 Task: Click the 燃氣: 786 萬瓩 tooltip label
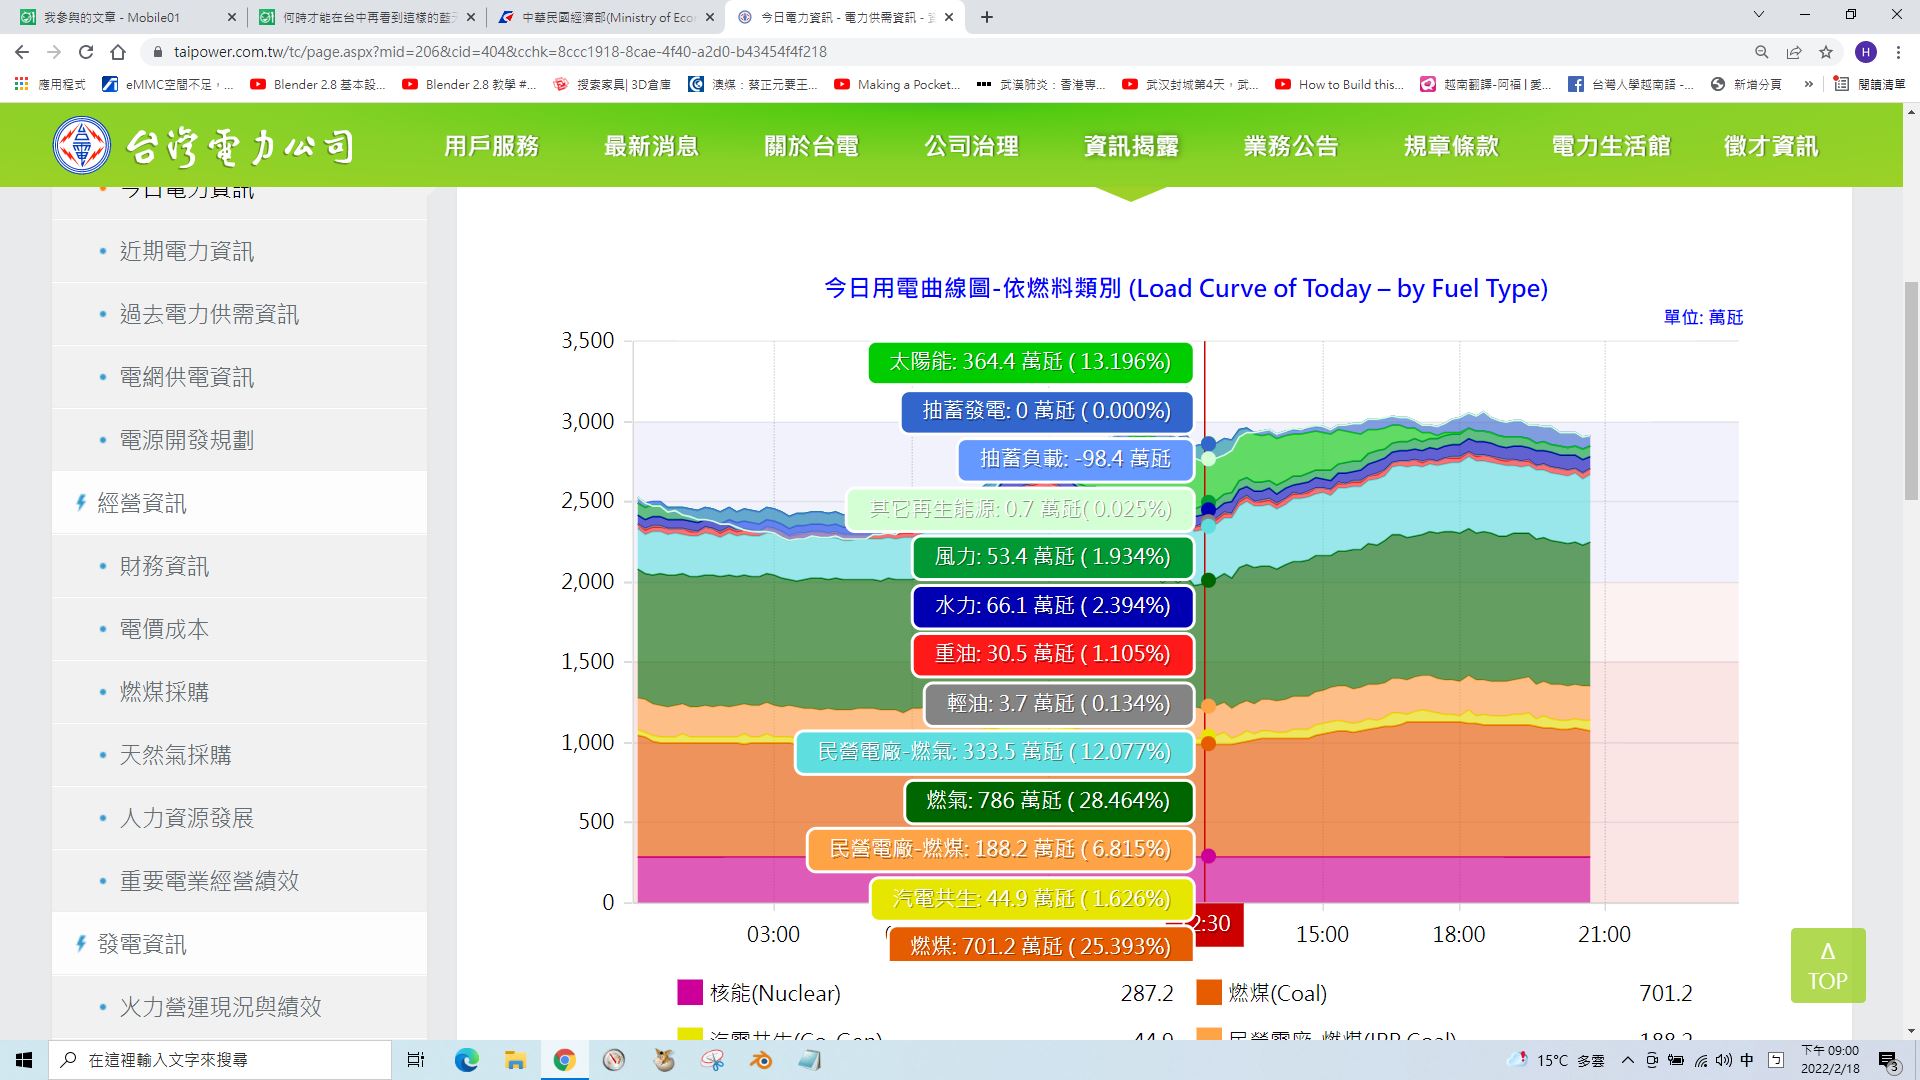point(1047,801)
